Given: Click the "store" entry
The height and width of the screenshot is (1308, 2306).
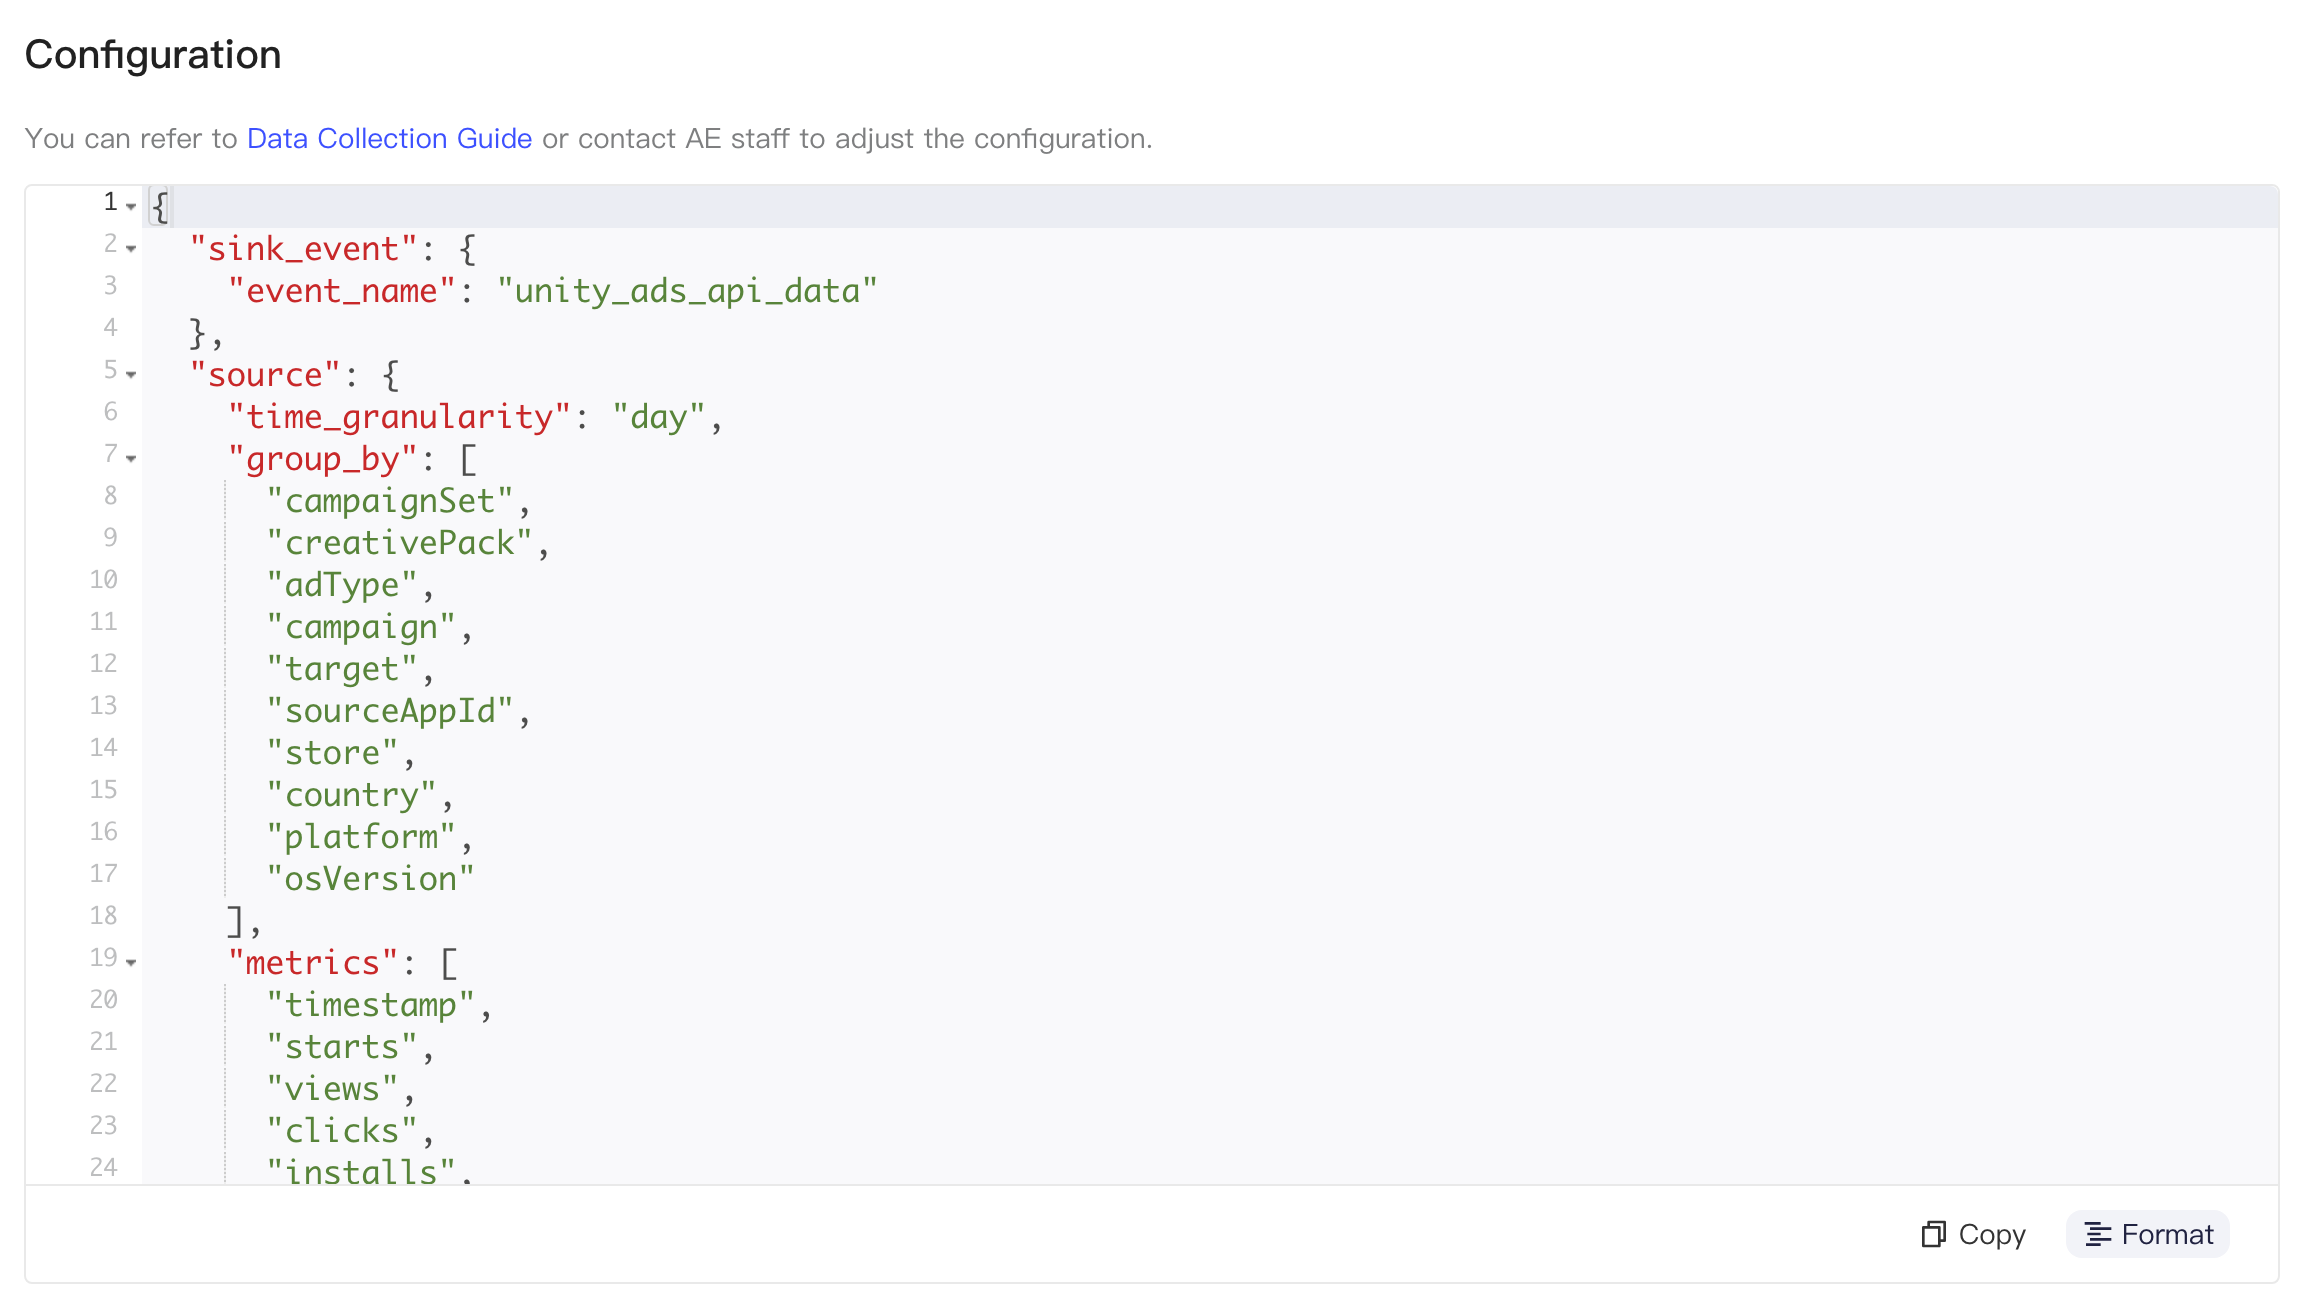Looking at the screenshot, I should click(332, 753).
